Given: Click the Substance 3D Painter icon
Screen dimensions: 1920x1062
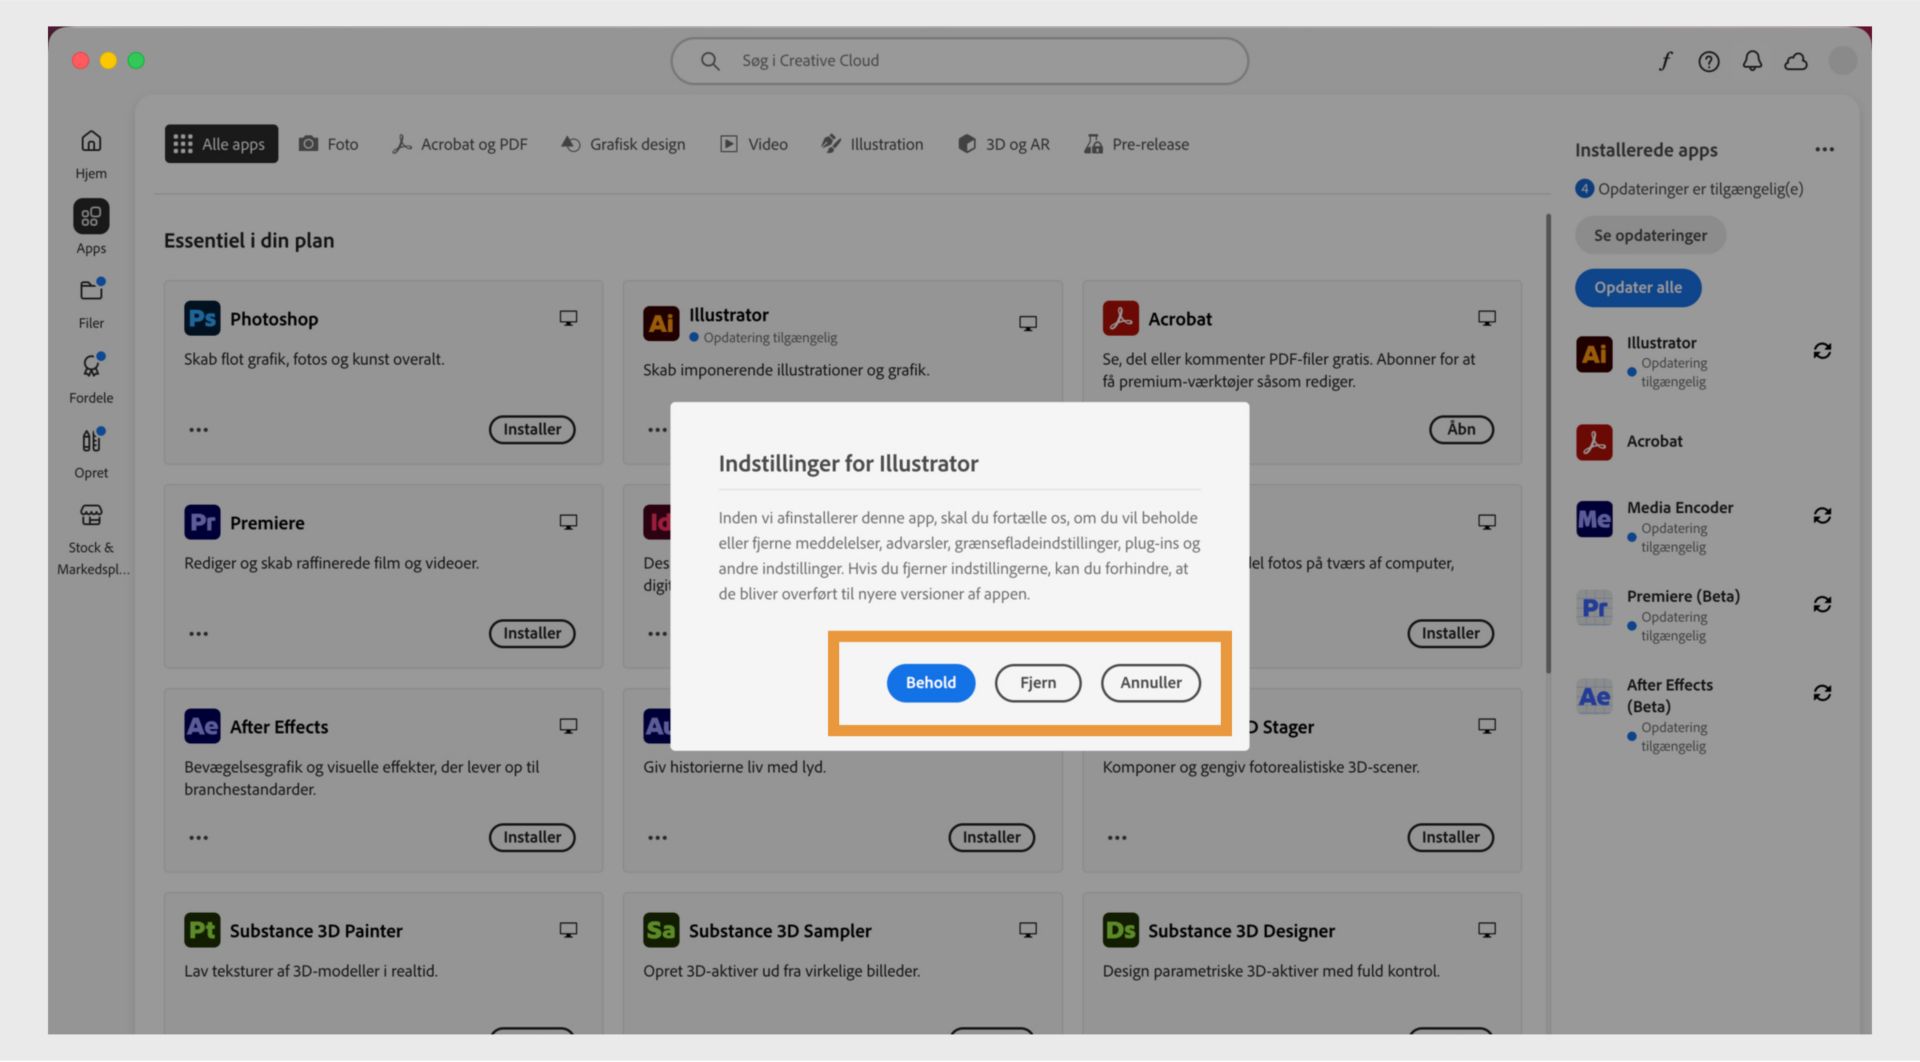Looking at the screenshot, I should click(x=202, y=930).
